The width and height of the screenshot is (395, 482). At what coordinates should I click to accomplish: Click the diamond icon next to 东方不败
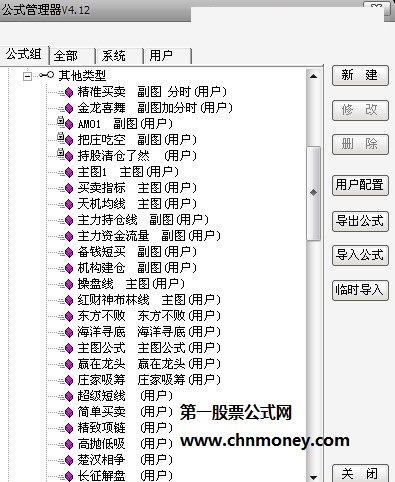point(69,316)
